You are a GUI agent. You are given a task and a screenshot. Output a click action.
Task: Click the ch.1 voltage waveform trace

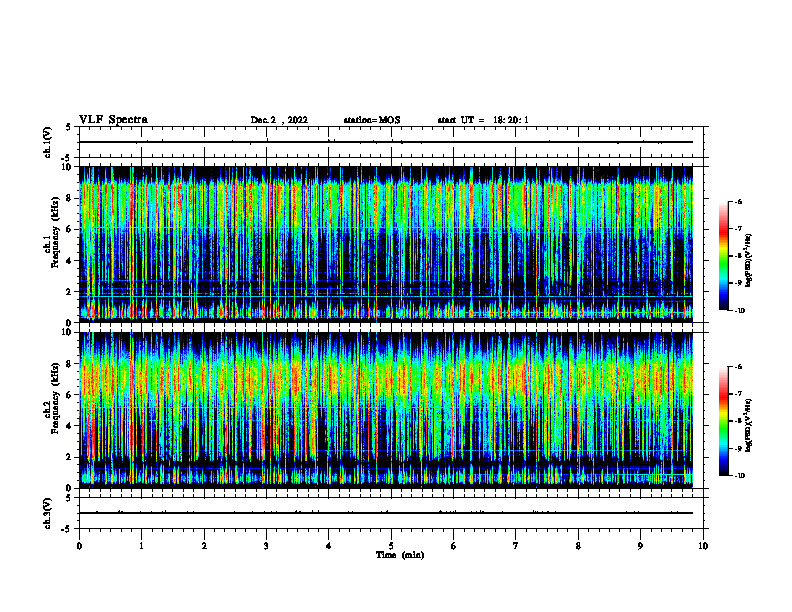pyautogui.click(x=385, y=142)
